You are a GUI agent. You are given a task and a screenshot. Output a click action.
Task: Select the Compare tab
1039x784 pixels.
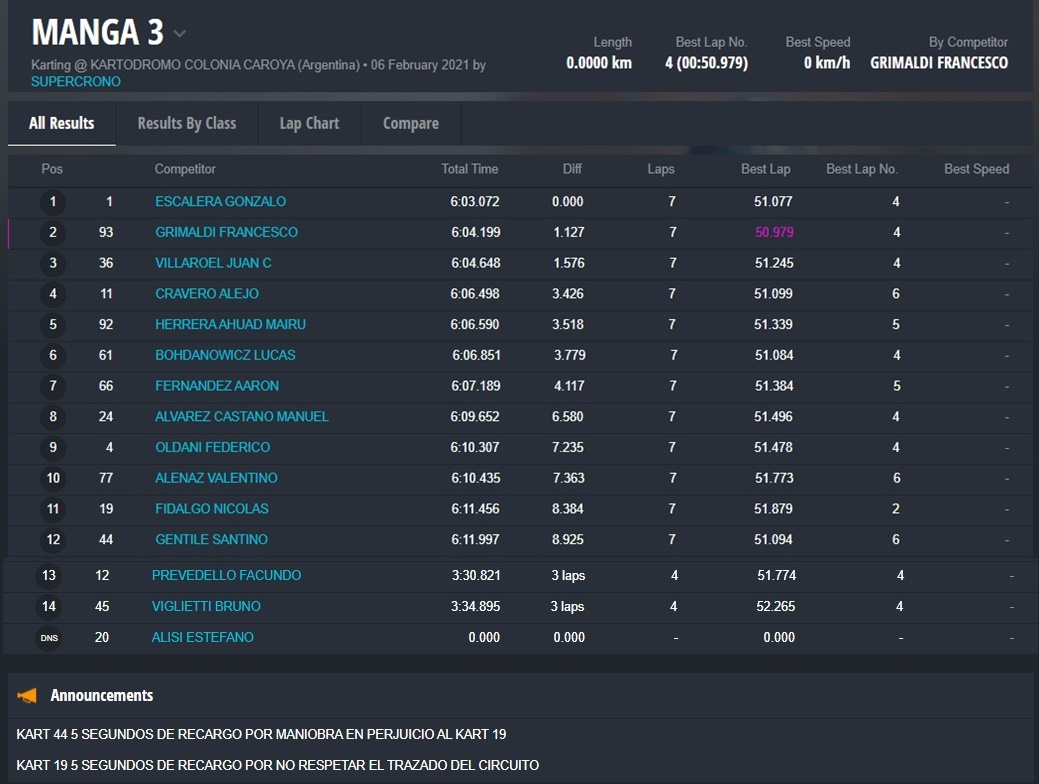pyautogui.click(x=410, y=123)
